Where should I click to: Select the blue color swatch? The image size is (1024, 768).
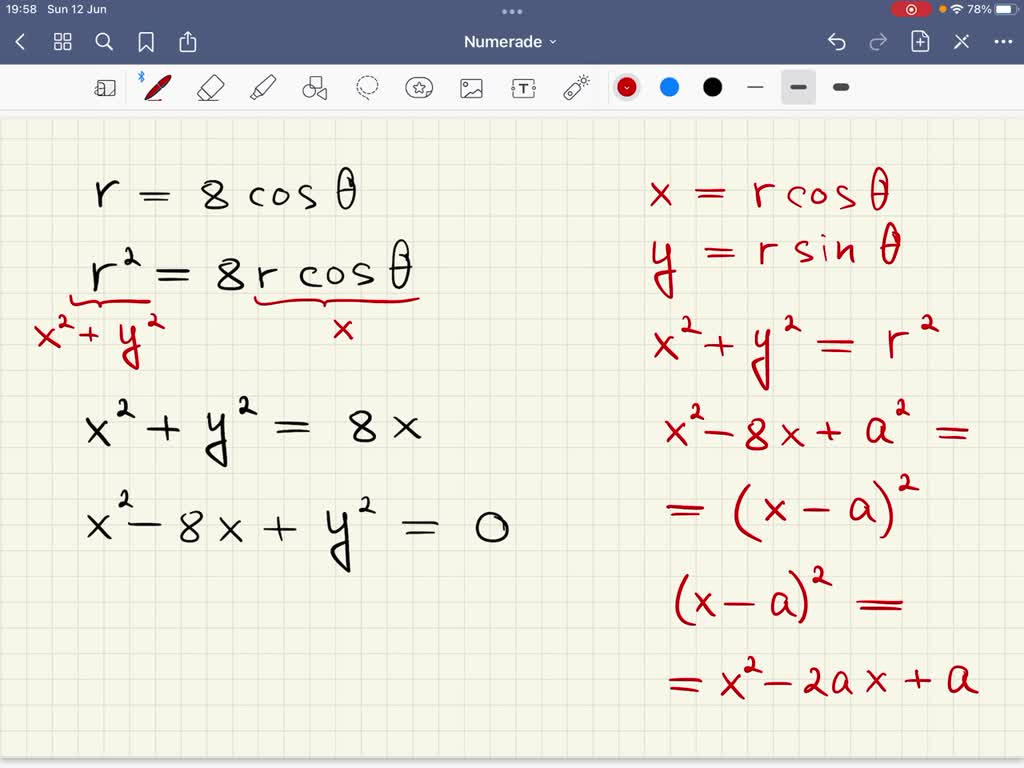(669, 87)
